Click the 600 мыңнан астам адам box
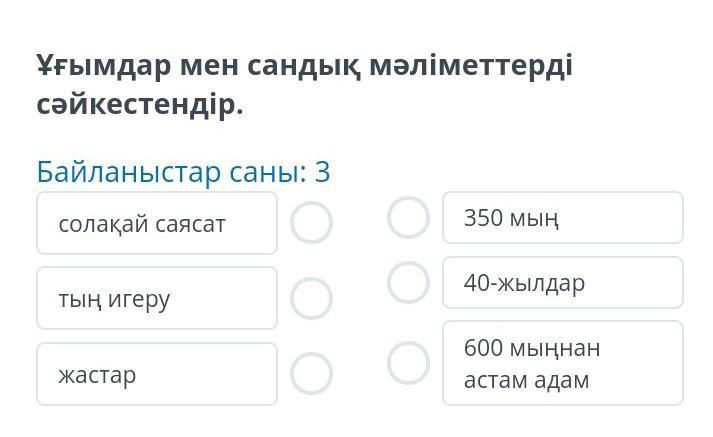This screenshot has height=437, width=713. [562, 363]
